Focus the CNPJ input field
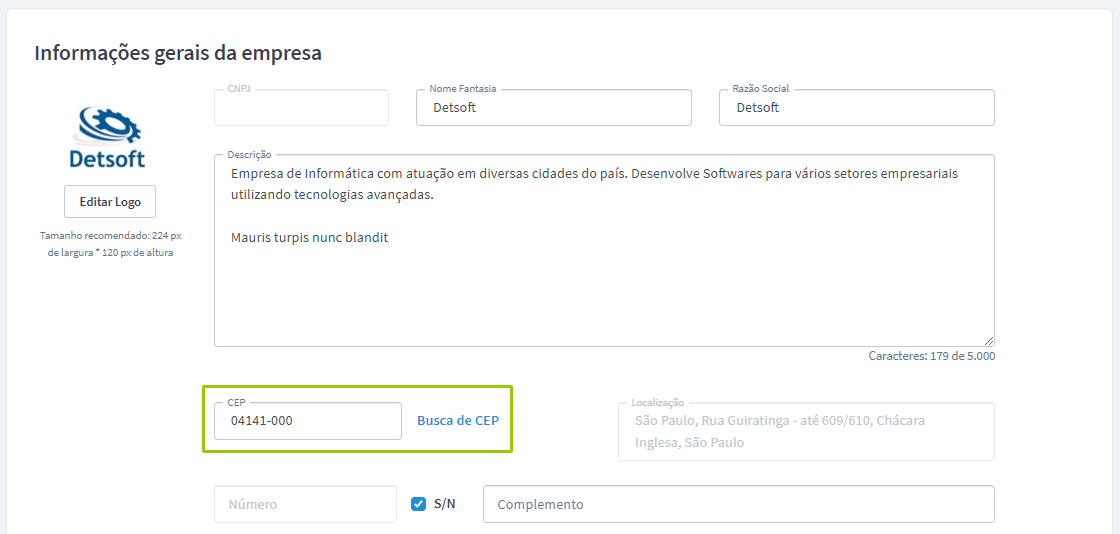This screenshot has height=534, width=1120. (301, 108)
